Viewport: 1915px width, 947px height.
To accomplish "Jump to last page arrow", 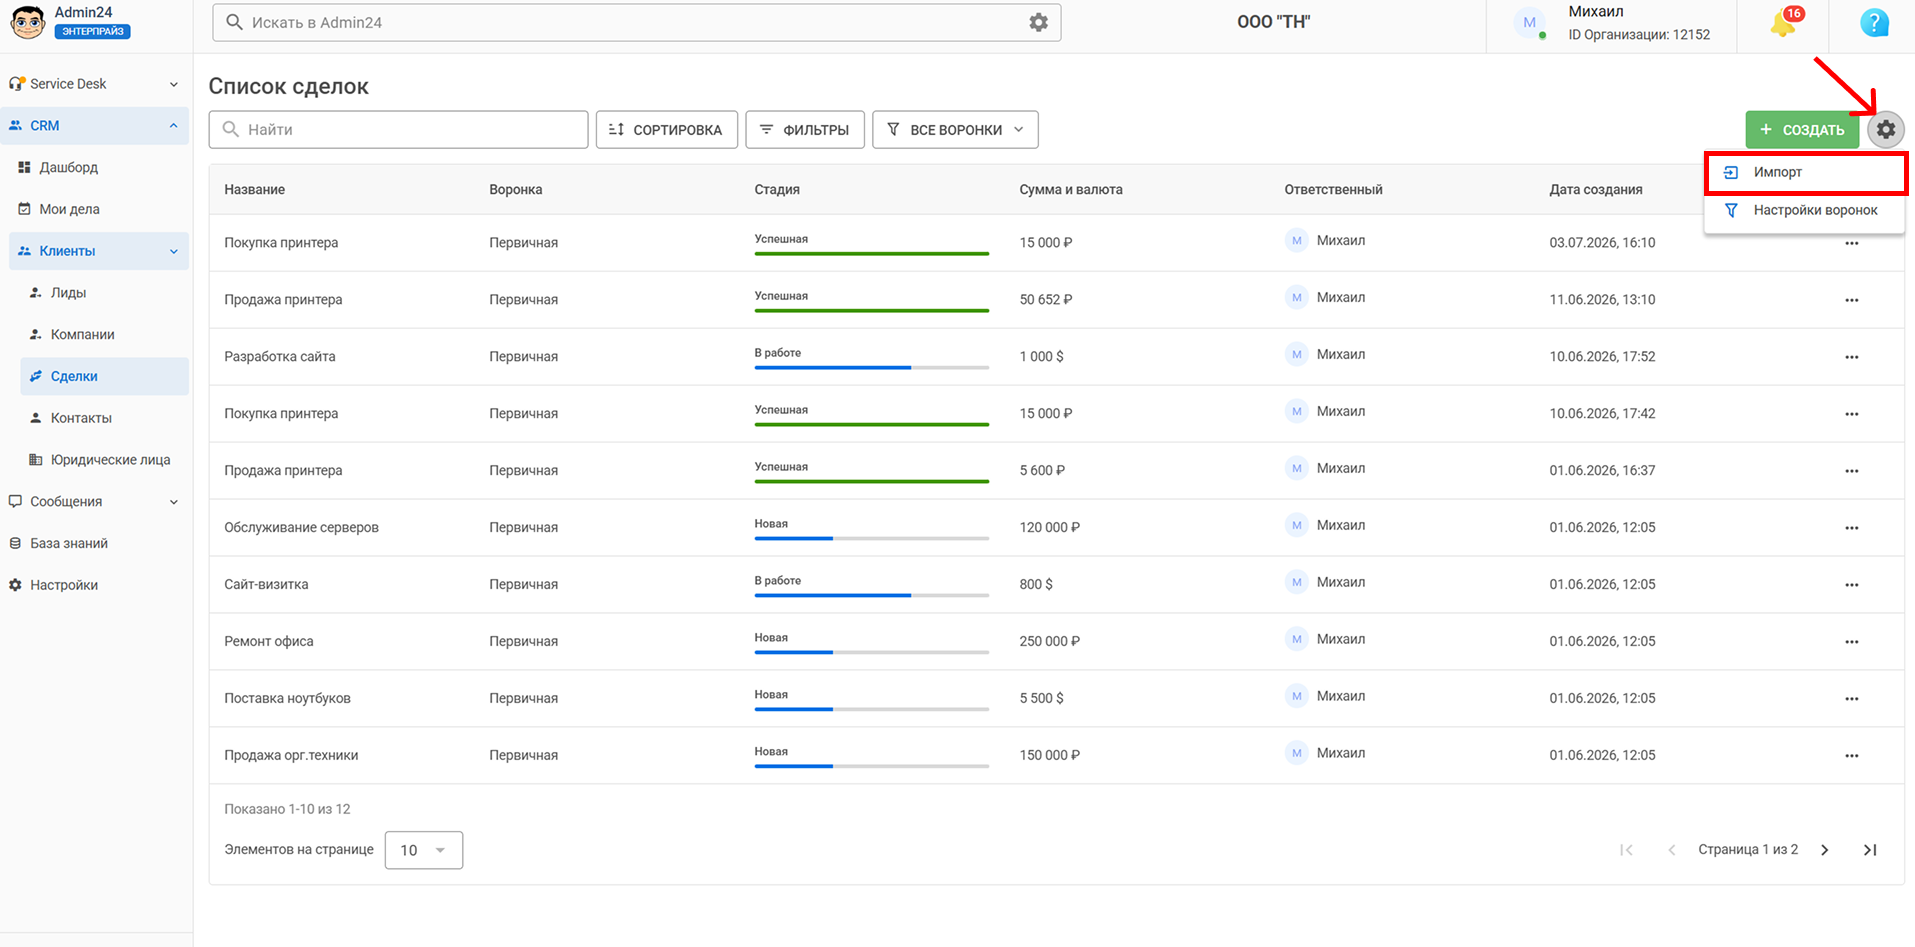I will pos(1870,850).
